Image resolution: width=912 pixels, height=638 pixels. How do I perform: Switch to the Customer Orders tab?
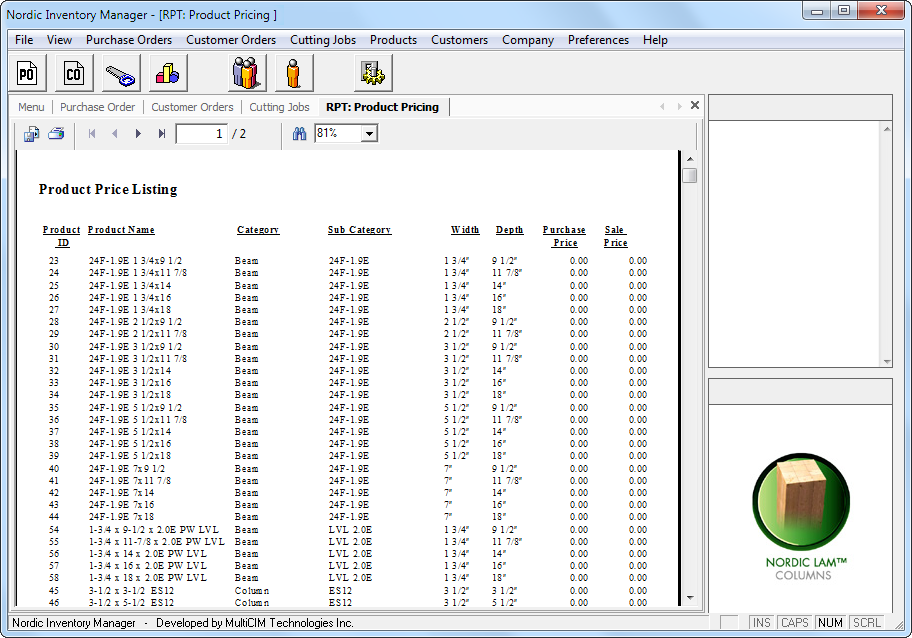pos(192,107)
